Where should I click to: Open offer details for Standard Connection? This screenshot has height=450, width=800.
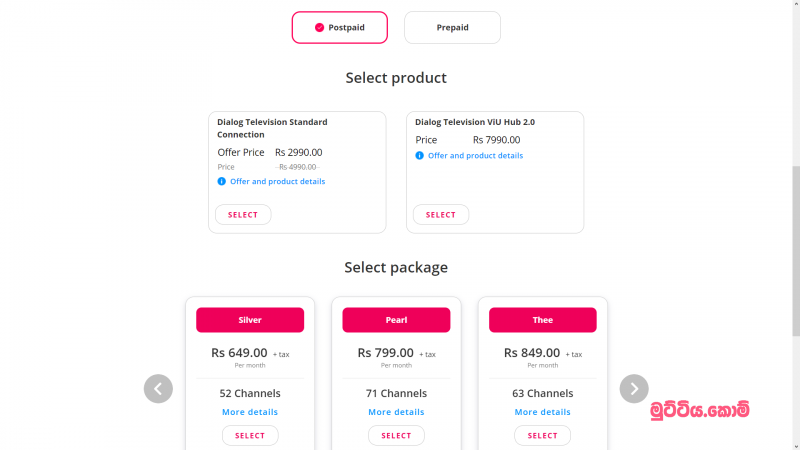click(278, 181)
